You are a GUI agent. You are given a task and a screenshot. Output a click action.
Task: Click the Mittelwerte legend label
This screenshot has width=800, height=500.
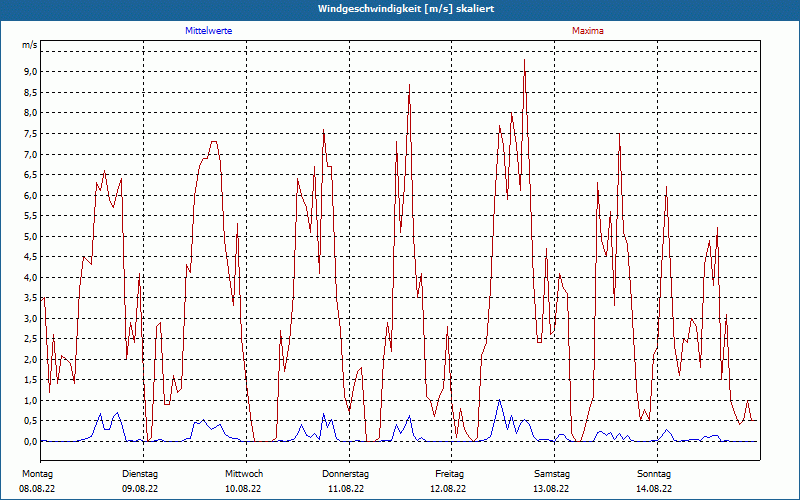click(x=209, y=31)
